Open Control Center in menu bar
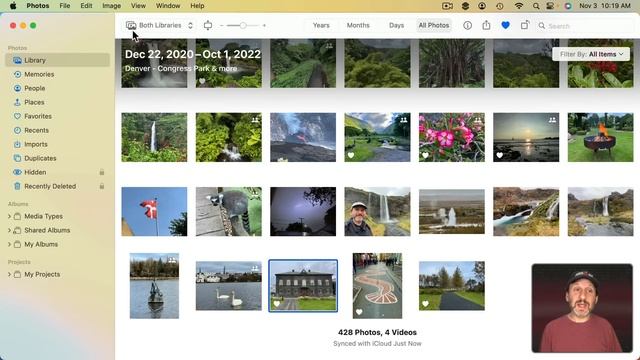Screen dimensions: 640x360 tap(551, 6)
